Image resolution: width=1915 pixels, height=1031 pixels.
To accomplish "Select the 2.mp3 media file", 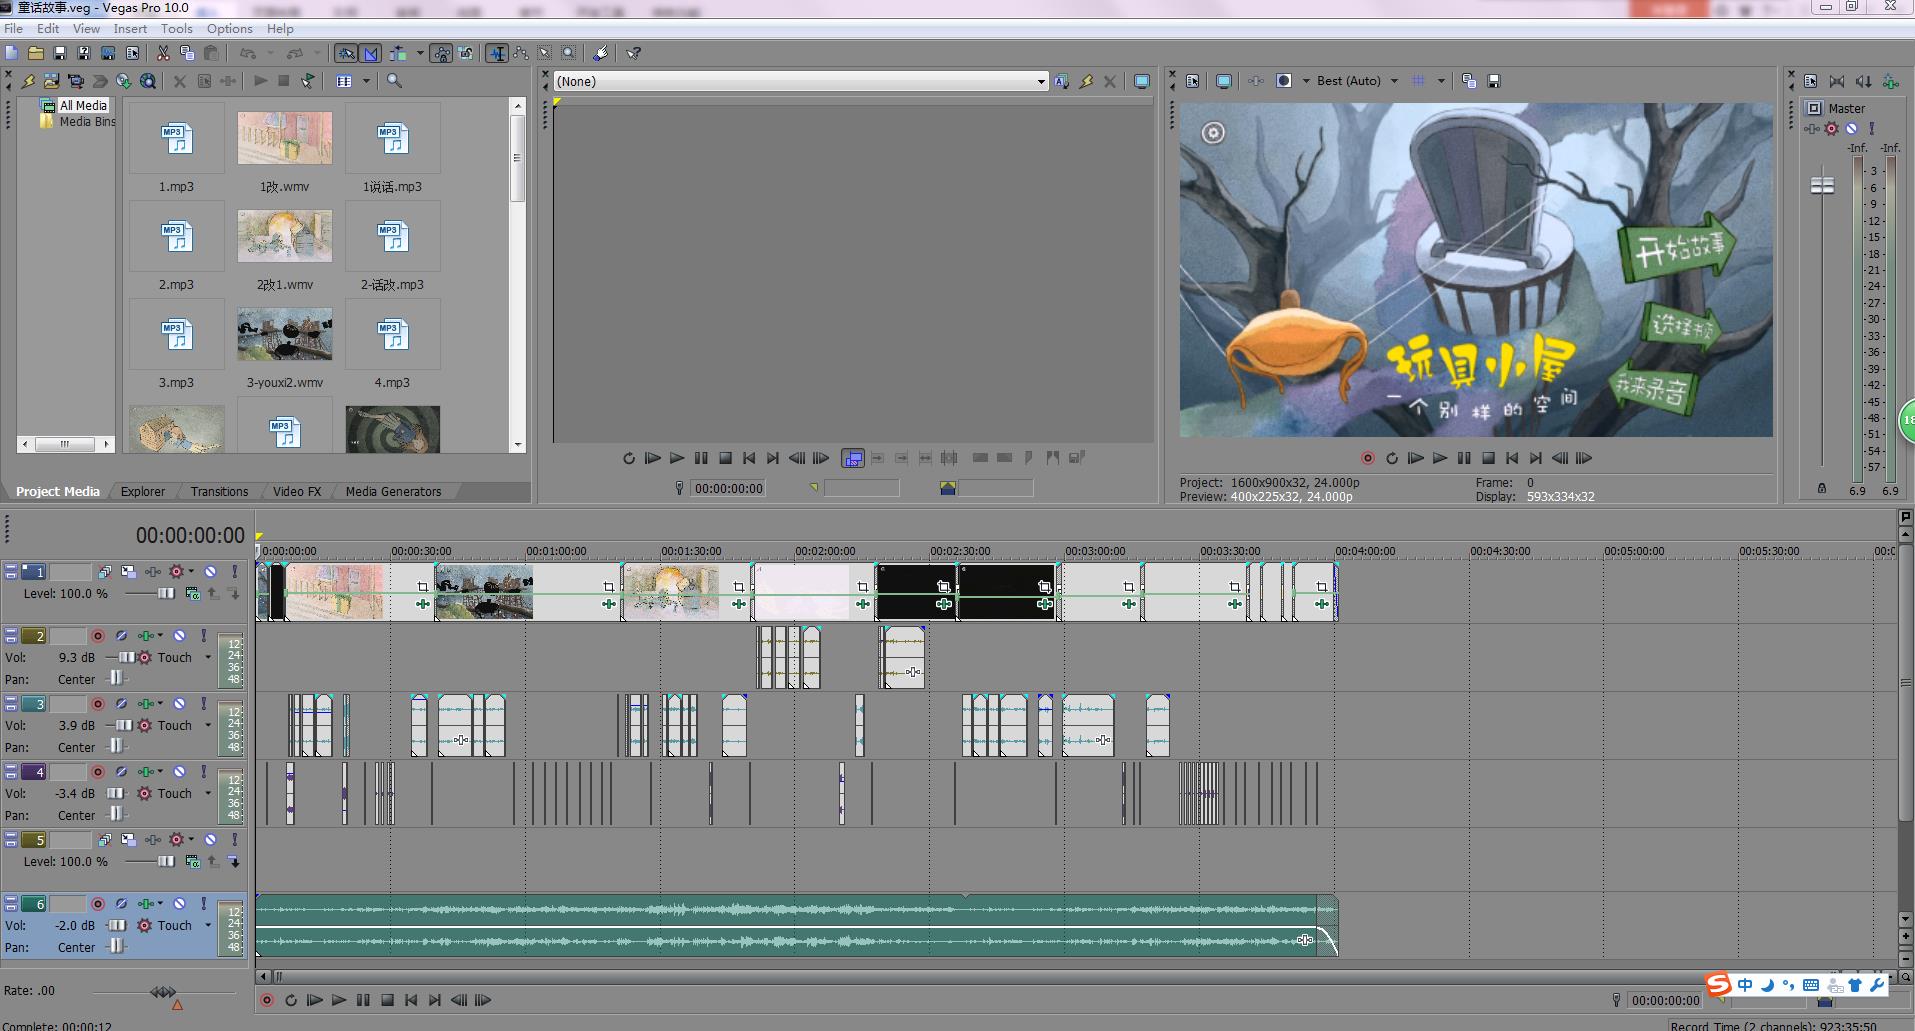I will (x=176, y=245).
